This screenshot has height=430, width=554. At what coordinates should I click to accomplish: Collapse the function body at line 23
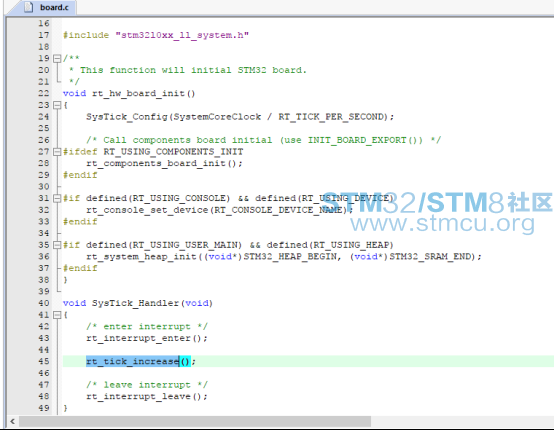(57, 105)
